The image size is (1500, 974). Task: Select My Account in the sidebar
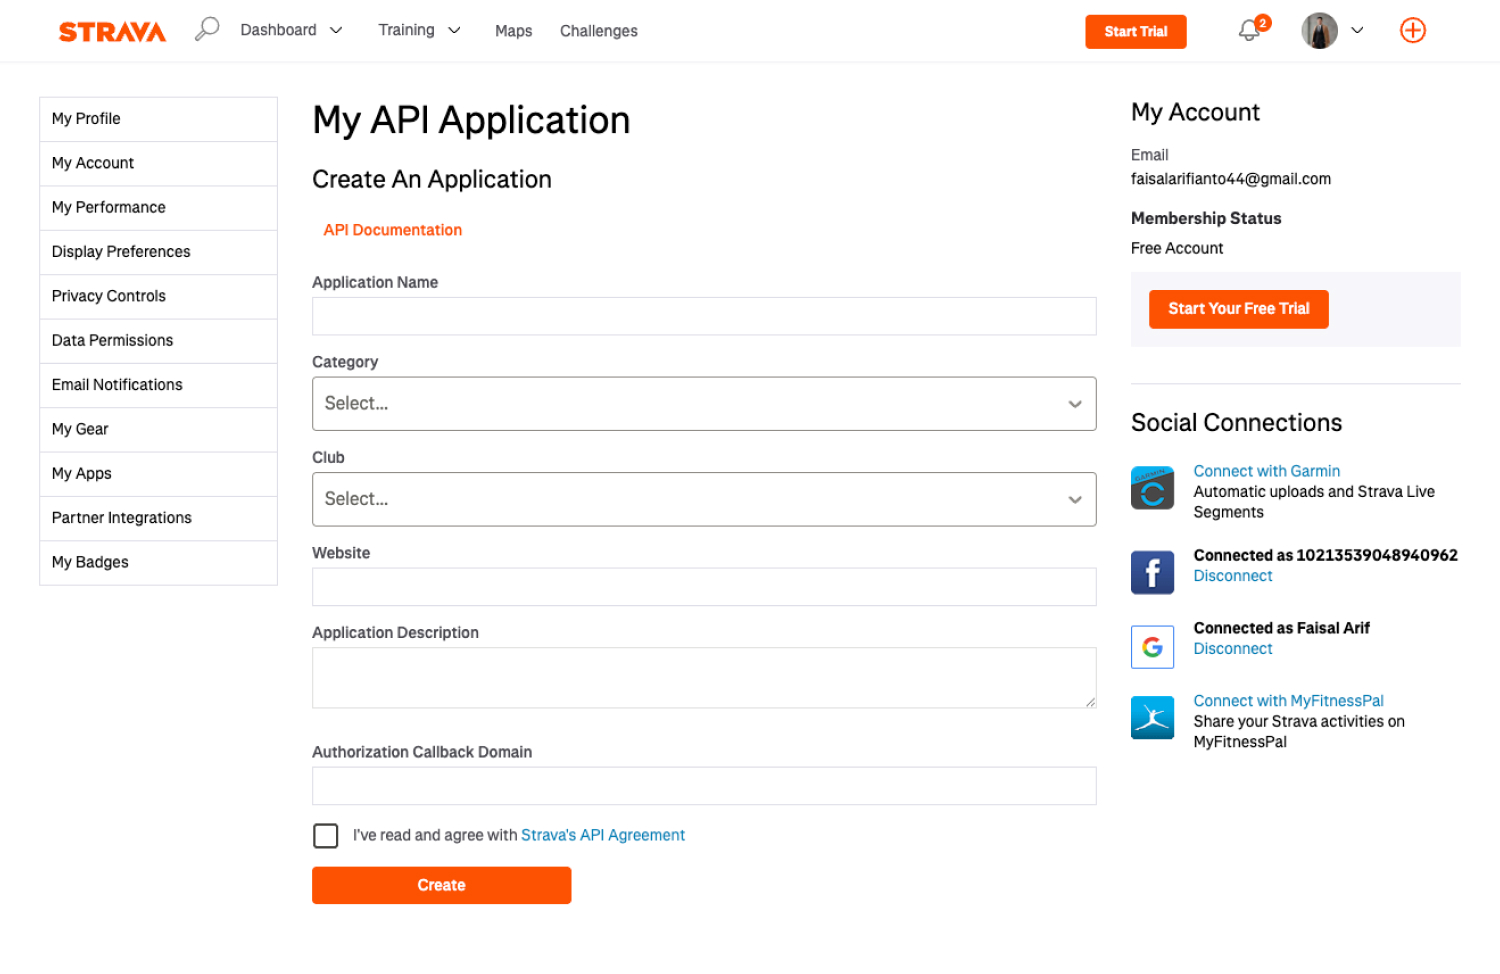pos(158,163)
